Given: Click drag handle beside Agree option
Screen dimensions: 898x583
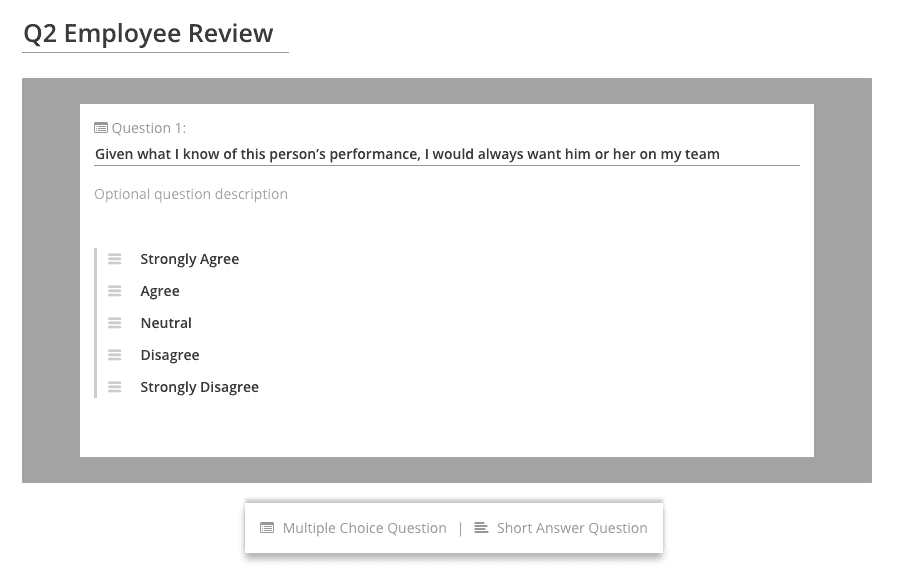Looking at the screenshot, I should 115,291.
